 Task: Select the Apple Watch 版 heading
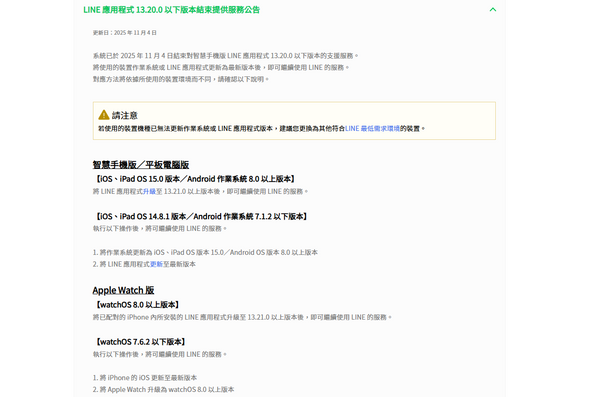(123, 290)
